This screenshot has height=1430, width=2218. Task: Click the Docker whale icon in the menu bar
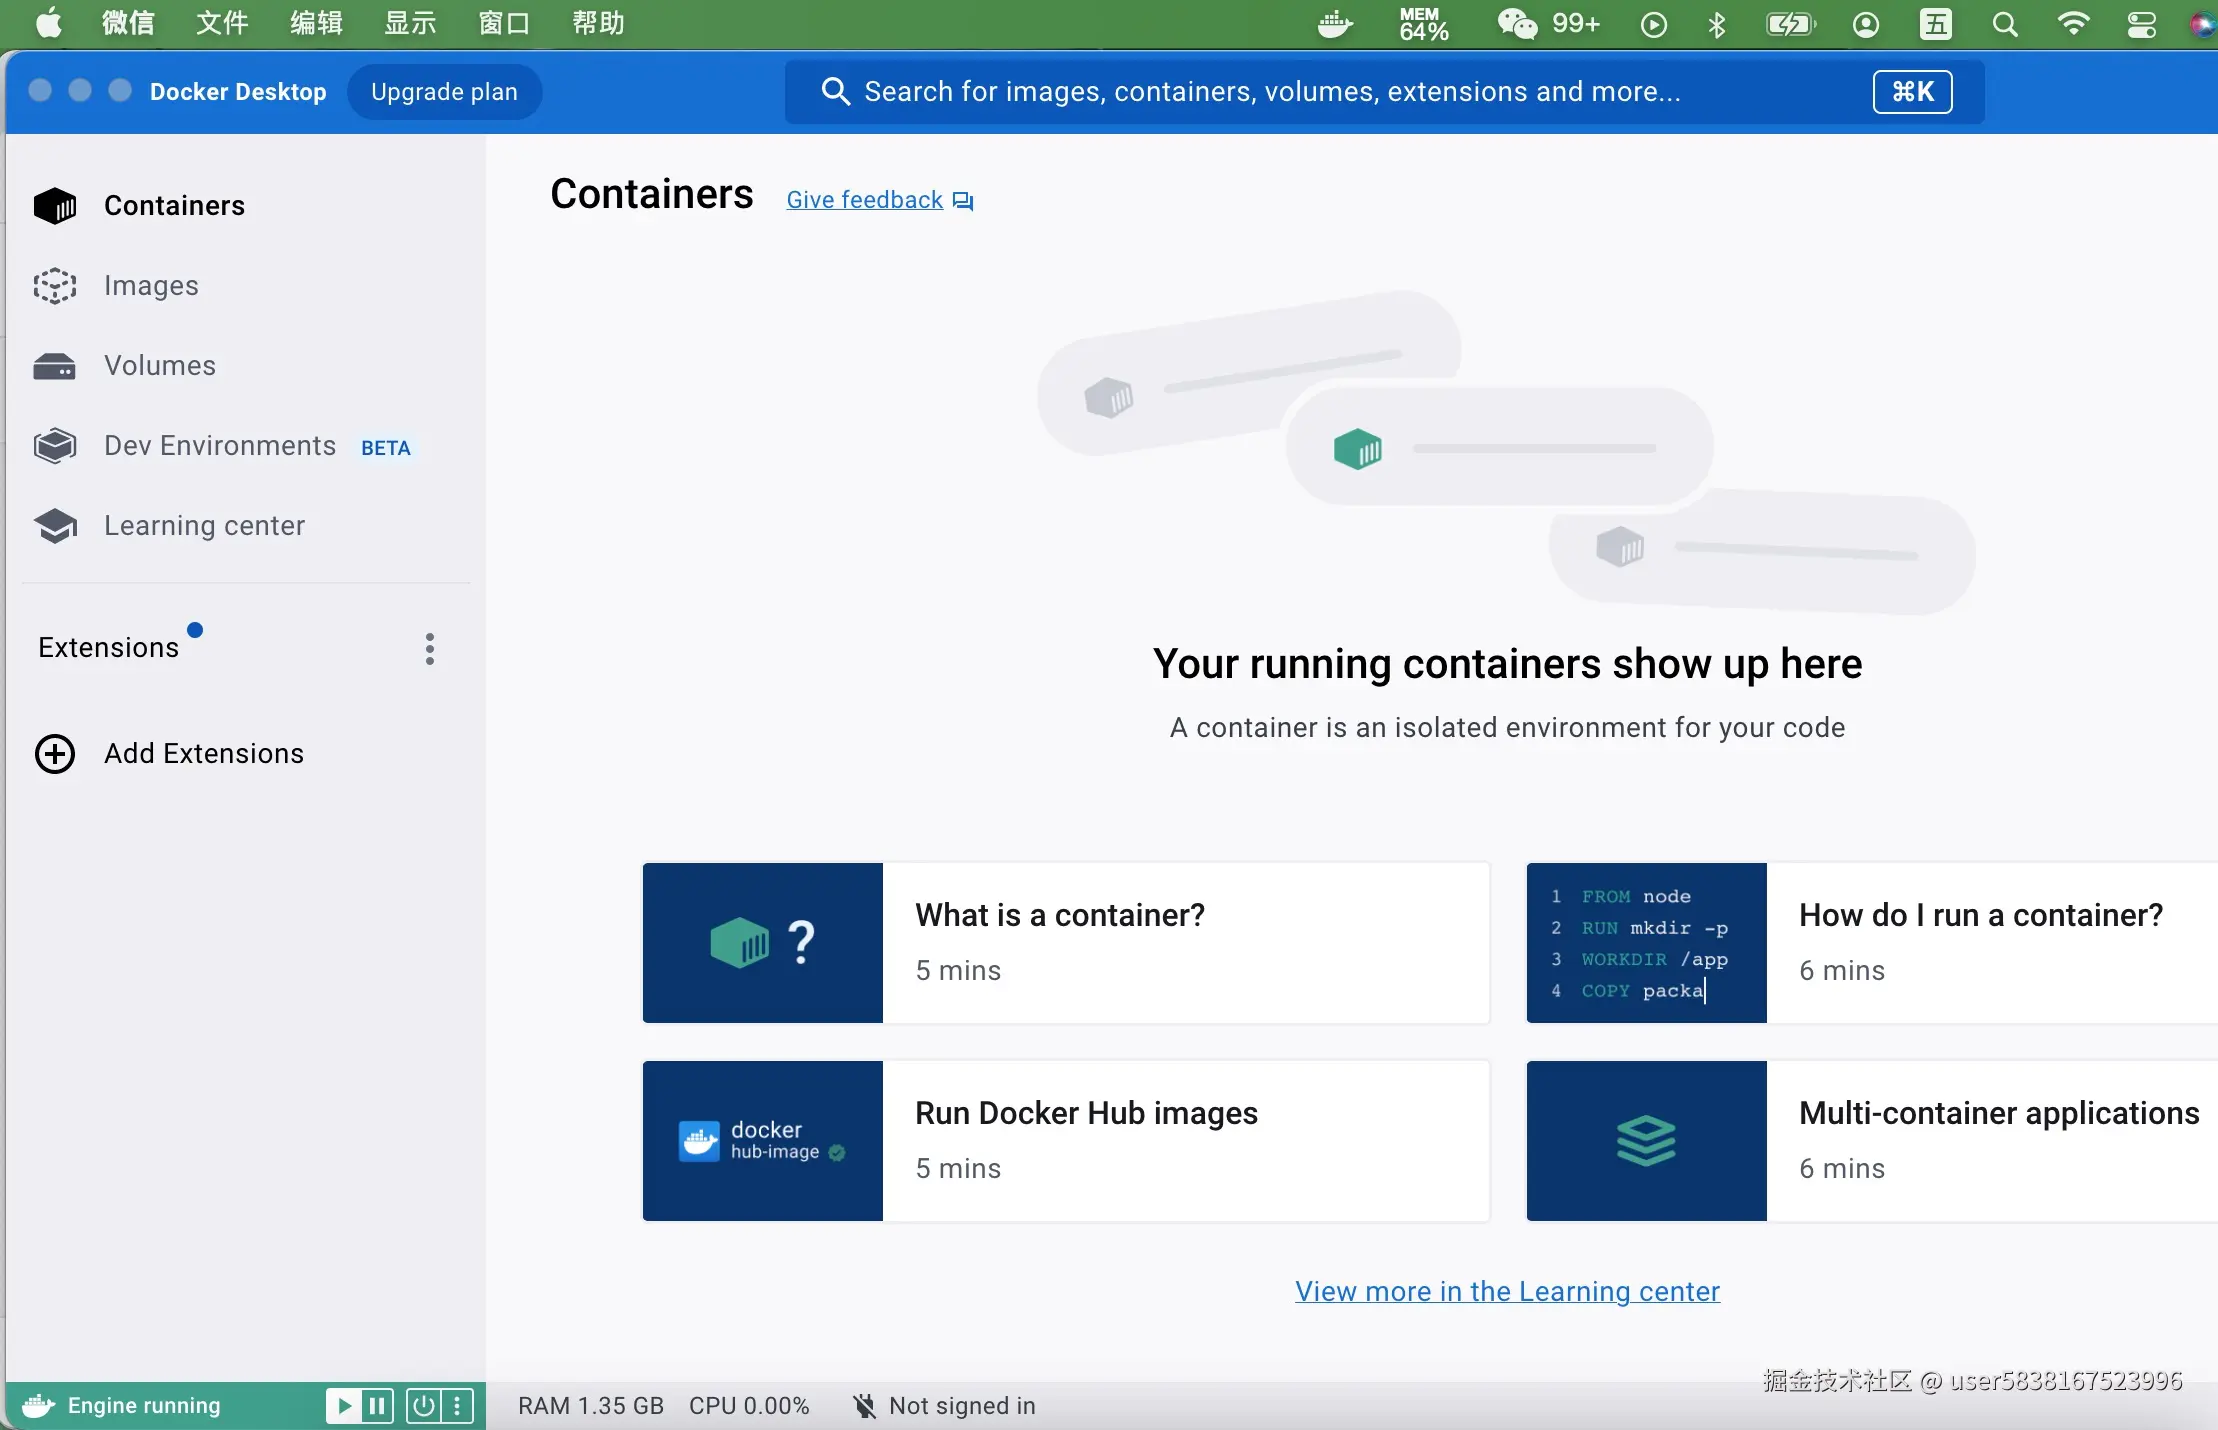pos(1335,24)
